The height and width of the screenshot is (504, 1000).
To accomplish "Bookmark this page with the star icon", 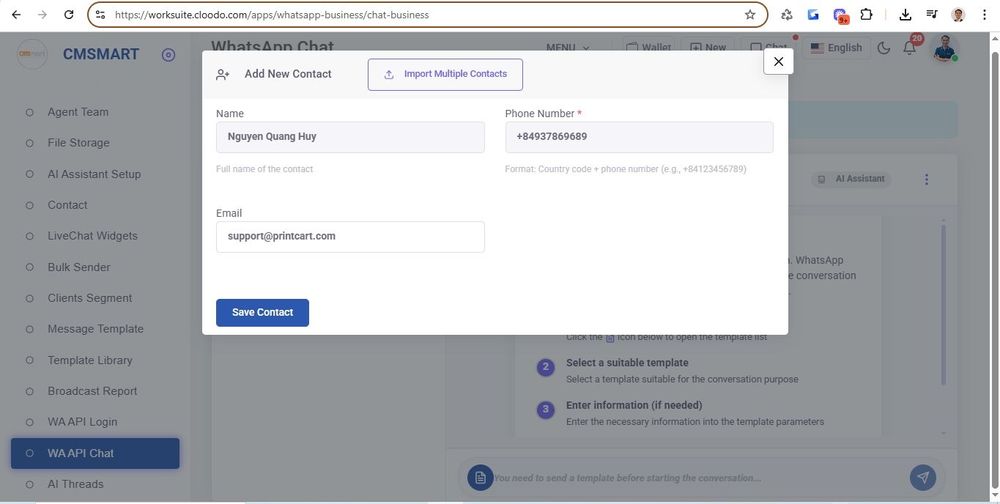I will (x=750, y=15).
